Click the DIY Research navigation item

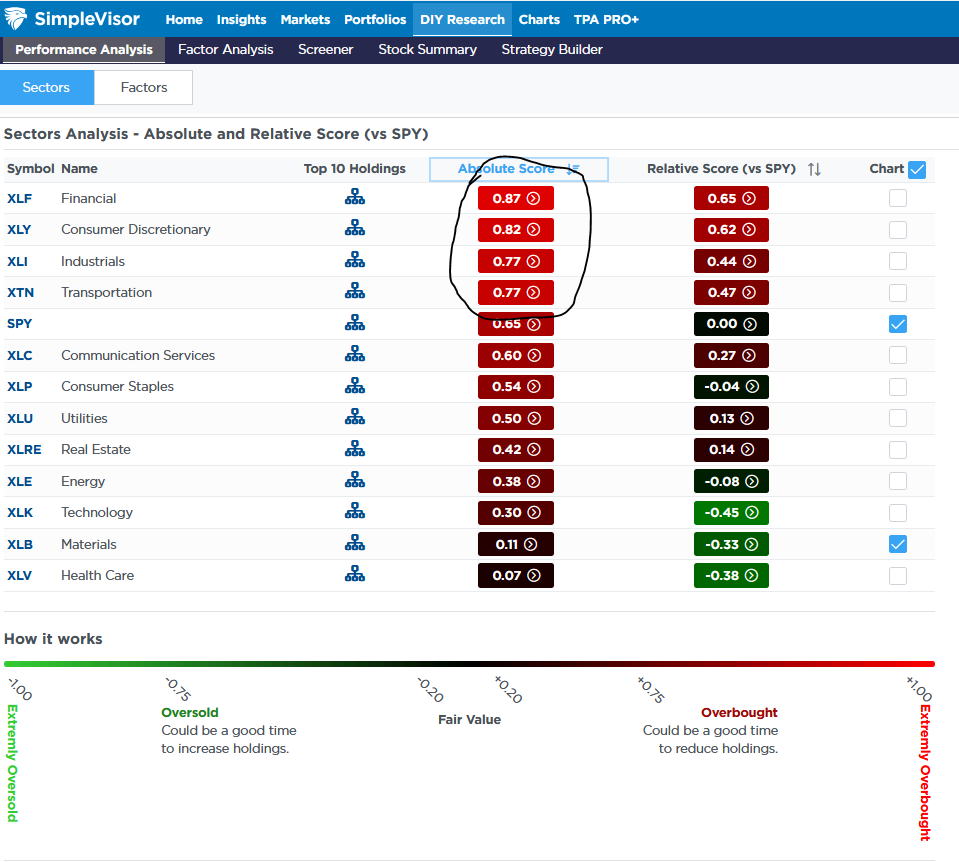(462, 20)
